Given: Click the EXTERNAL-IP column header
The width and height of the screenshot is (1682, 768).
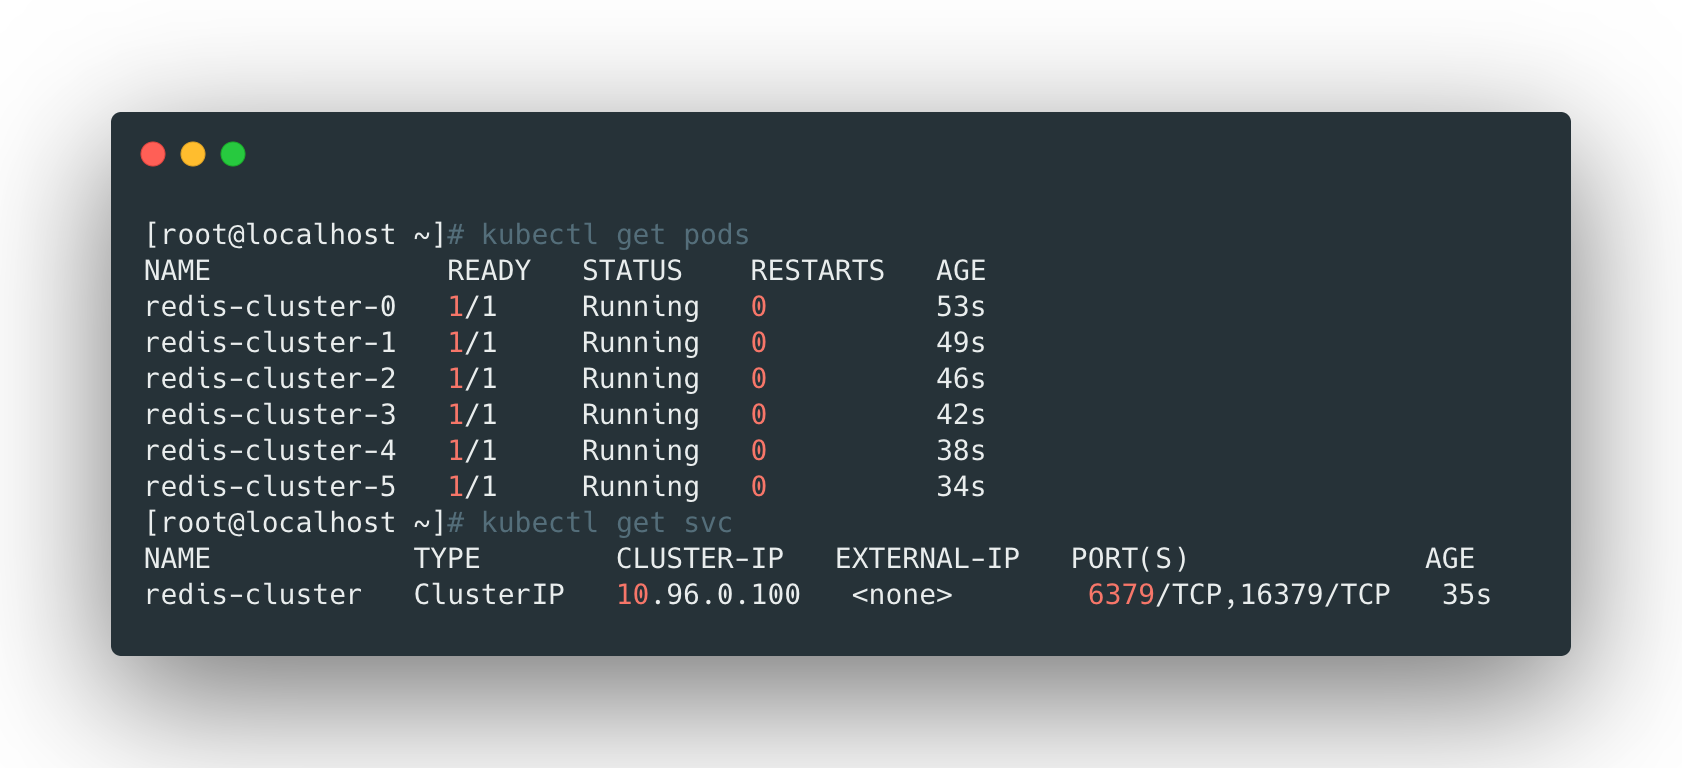Looking at the screenshot, I should tap(927, 559).
